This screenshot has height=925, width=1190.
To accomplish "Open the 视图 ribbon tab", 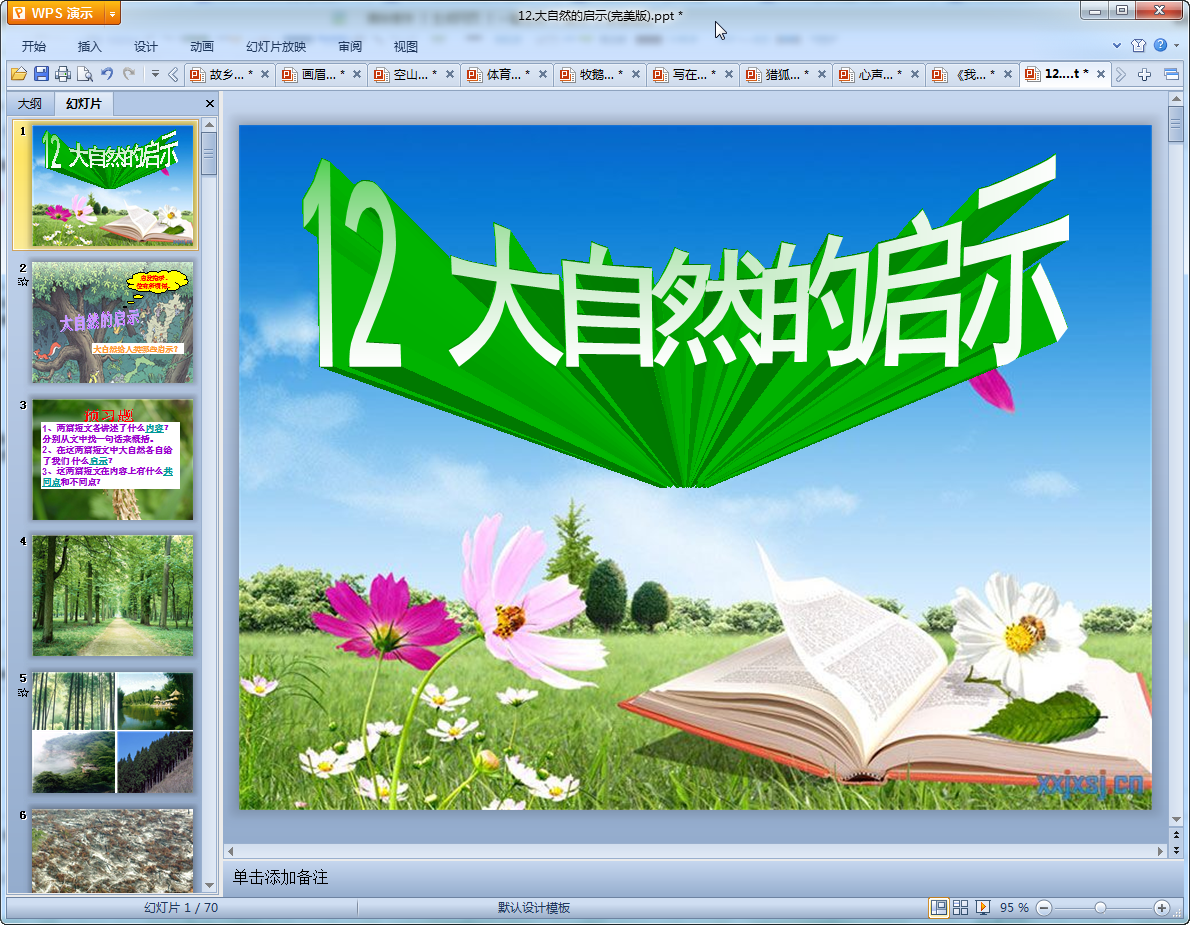I will [406, 46].
